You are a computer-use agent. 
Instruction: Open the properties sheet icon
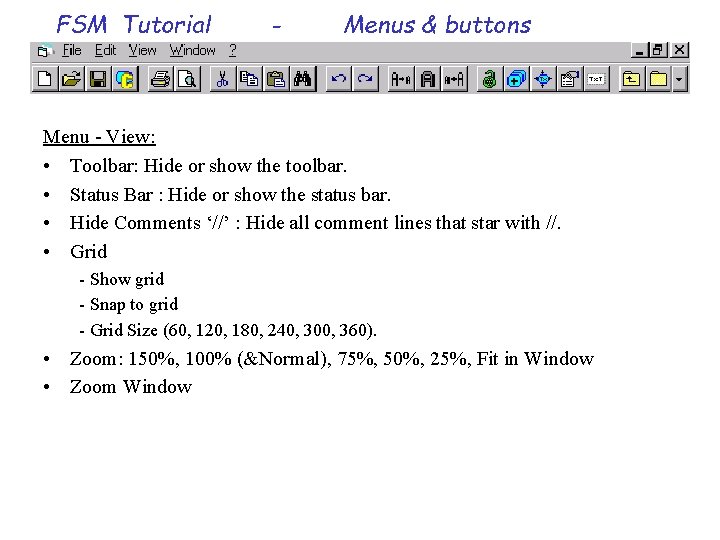point(570,79)
